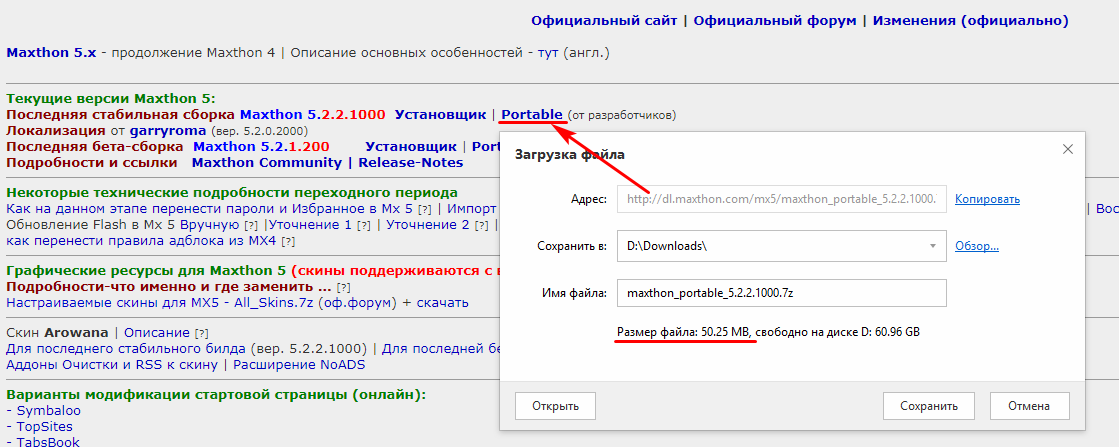Screen dimensions: 1119x447
Task: Click the Maxthon 5.x link
Action: coord(51,53)
